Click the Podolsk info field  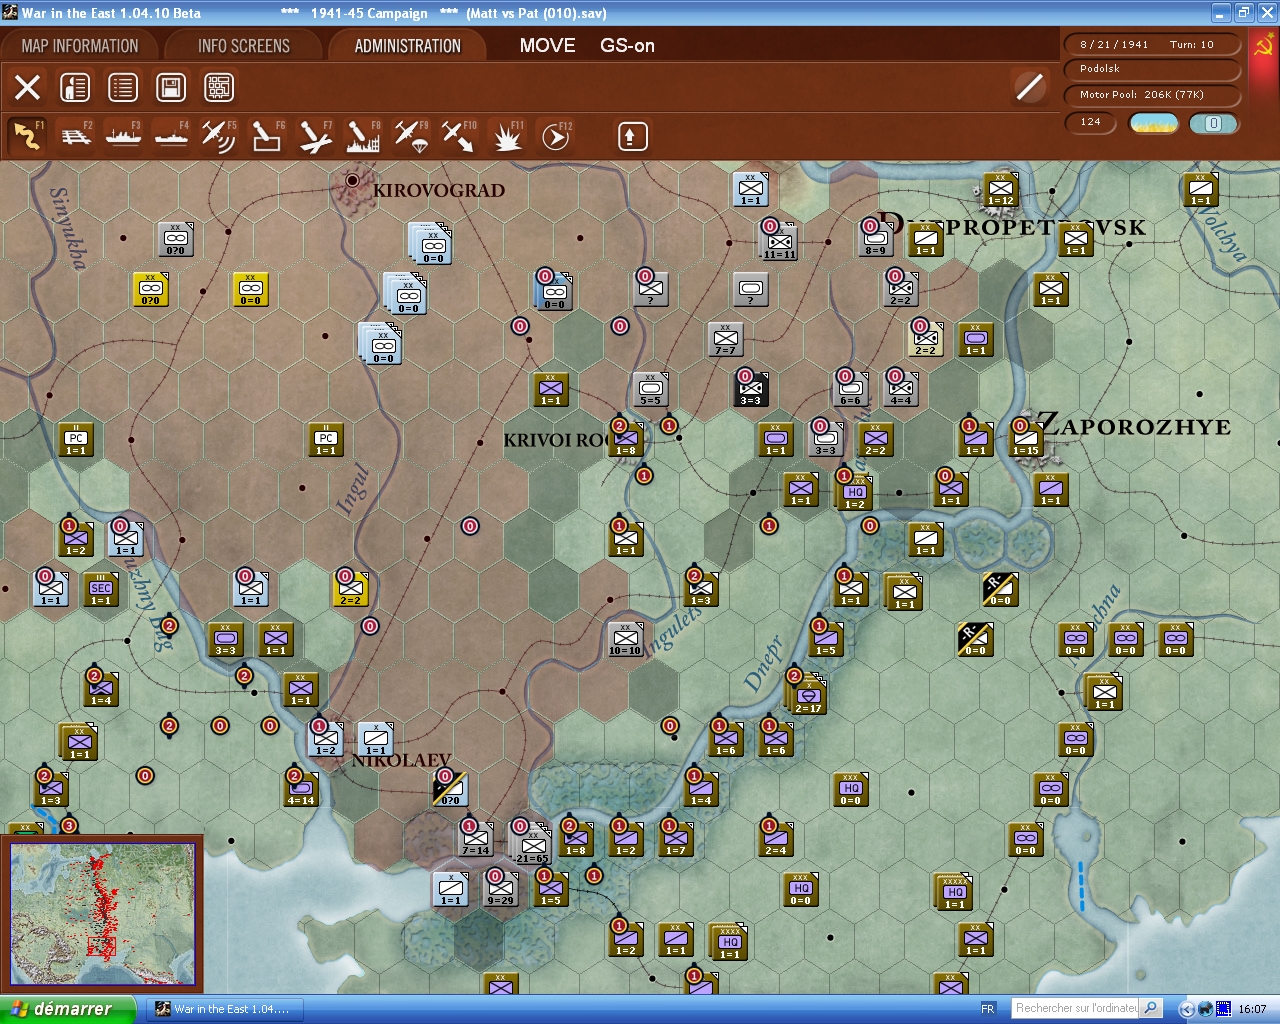1155,69
